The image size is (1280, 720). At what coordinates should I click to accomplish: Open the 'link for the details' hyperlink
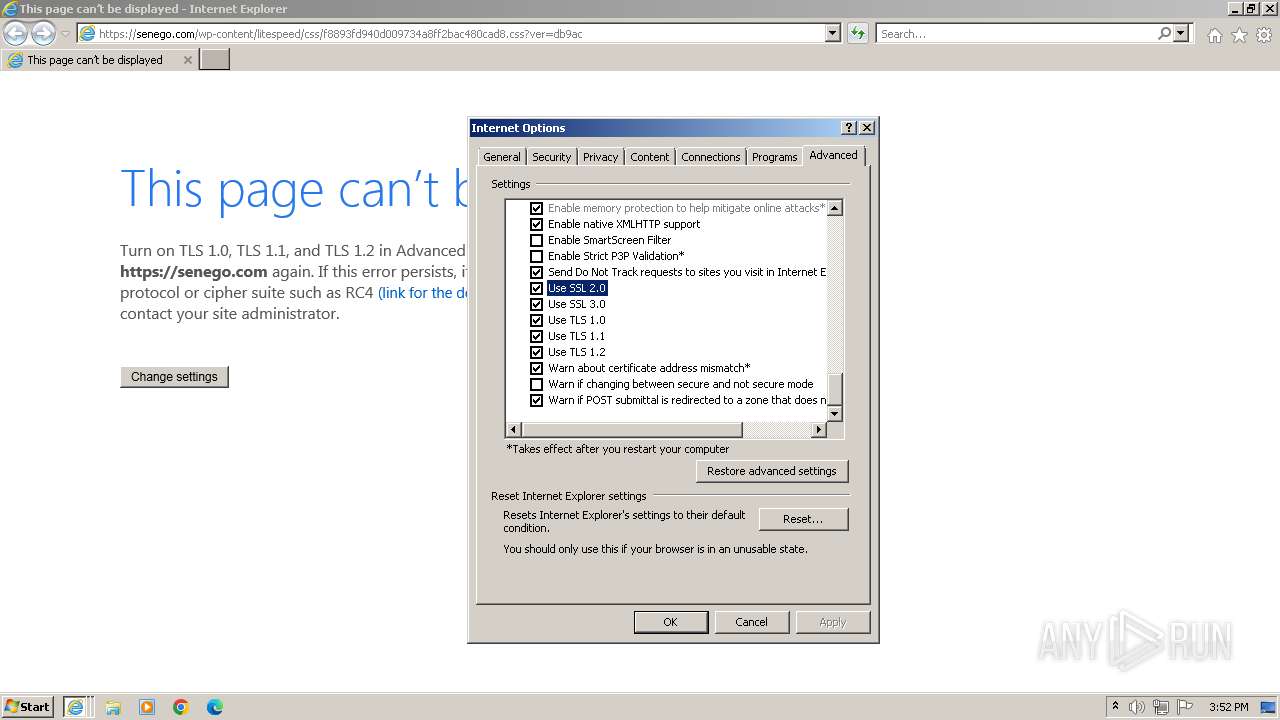click(424, 293)
